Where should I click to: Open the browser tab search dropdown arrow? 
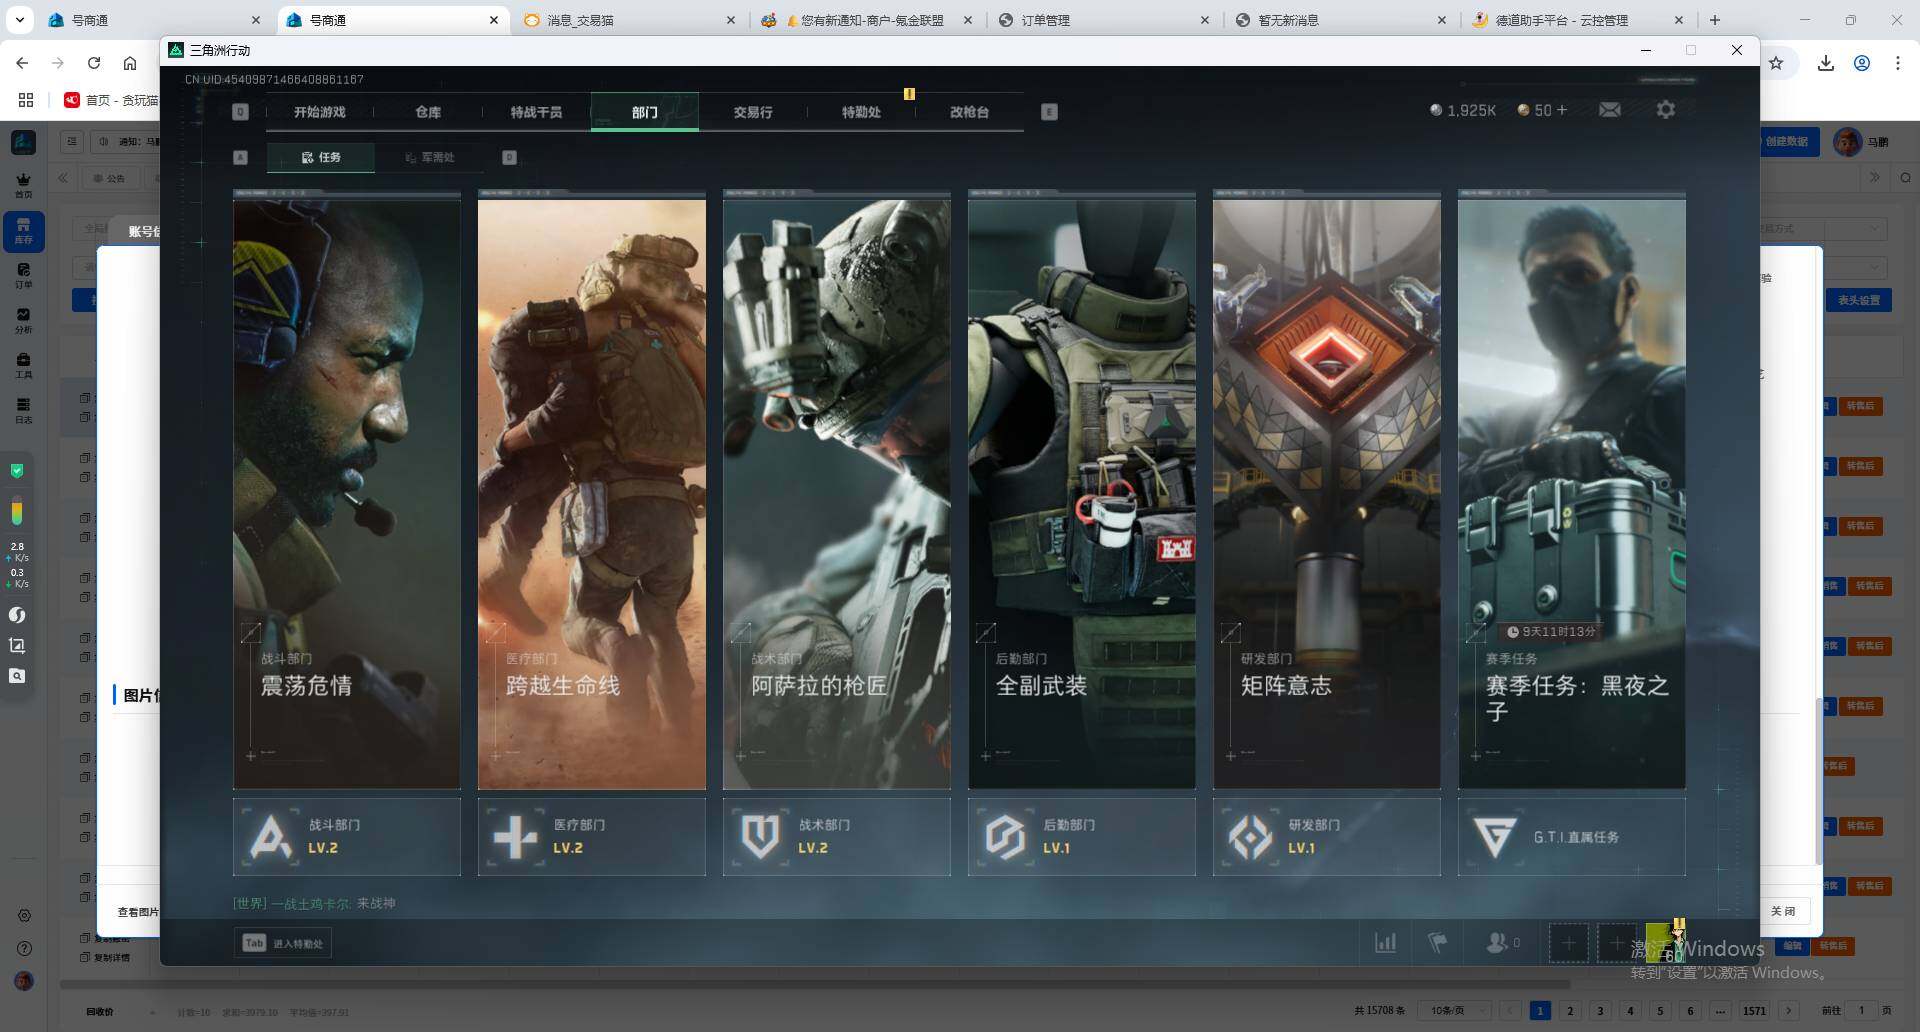[20, 20]
